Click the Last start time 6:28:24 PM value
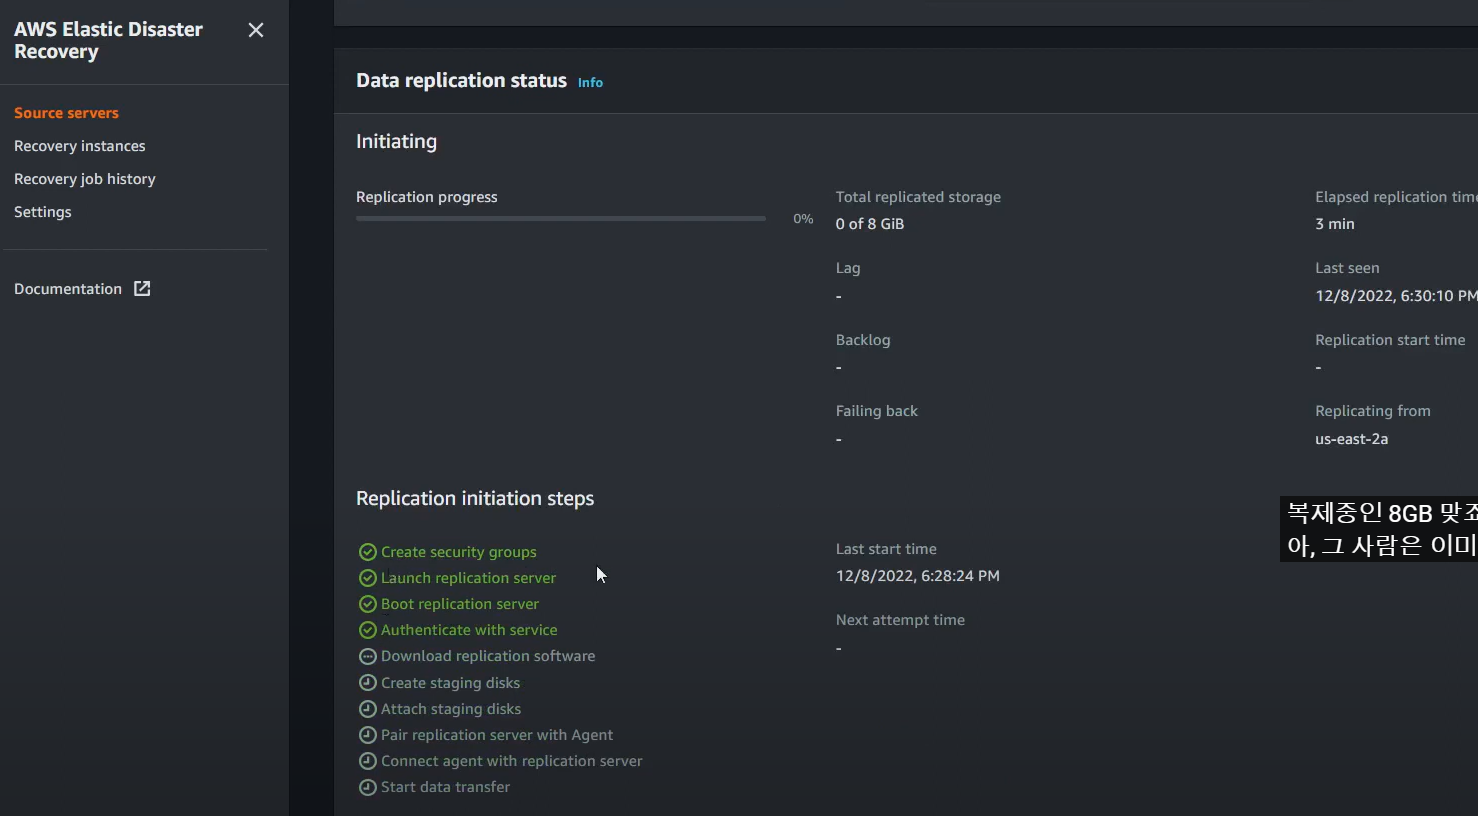 pyautogui.click(x=918, y=576)
